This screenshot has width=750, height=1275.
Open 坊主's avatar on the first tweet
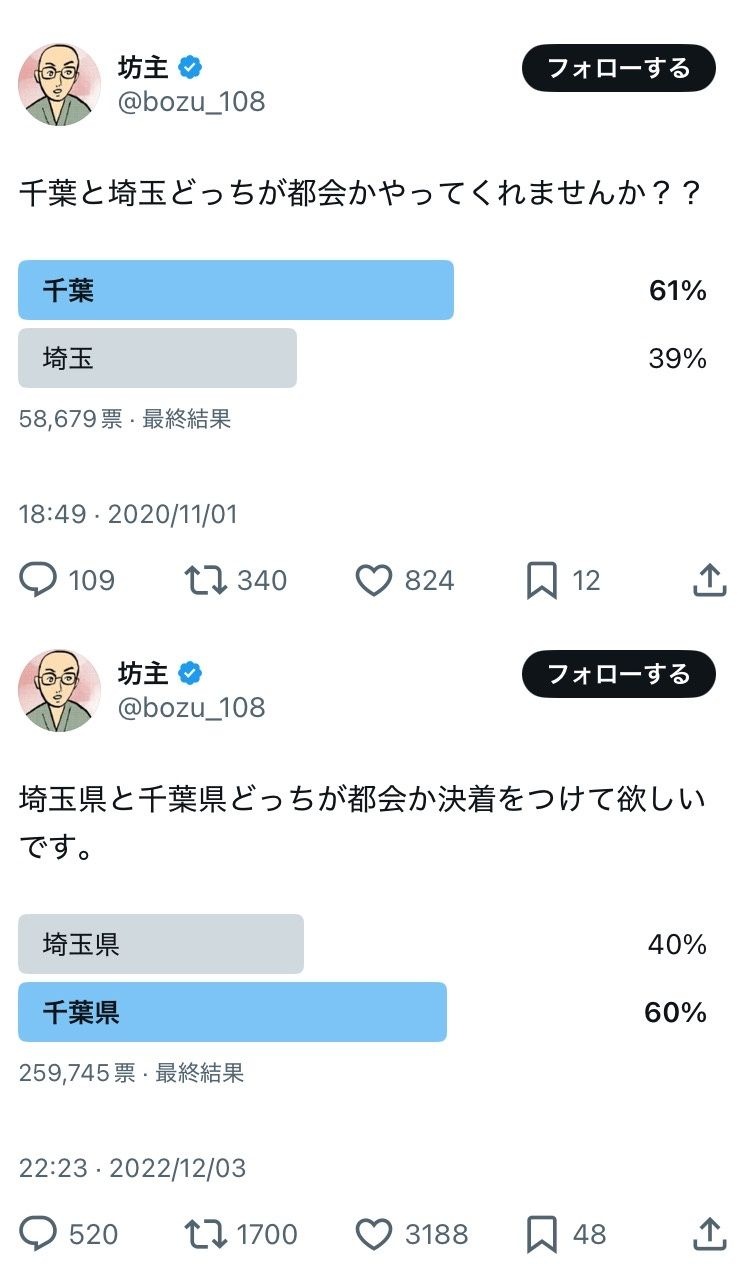click(x=60, y=84)
